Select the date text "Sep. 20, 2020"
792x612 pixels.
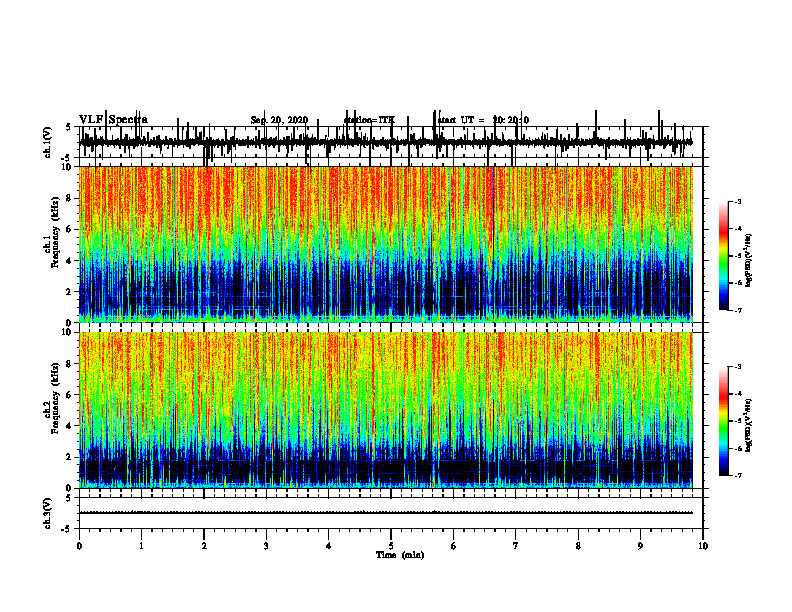click(279, 120)
